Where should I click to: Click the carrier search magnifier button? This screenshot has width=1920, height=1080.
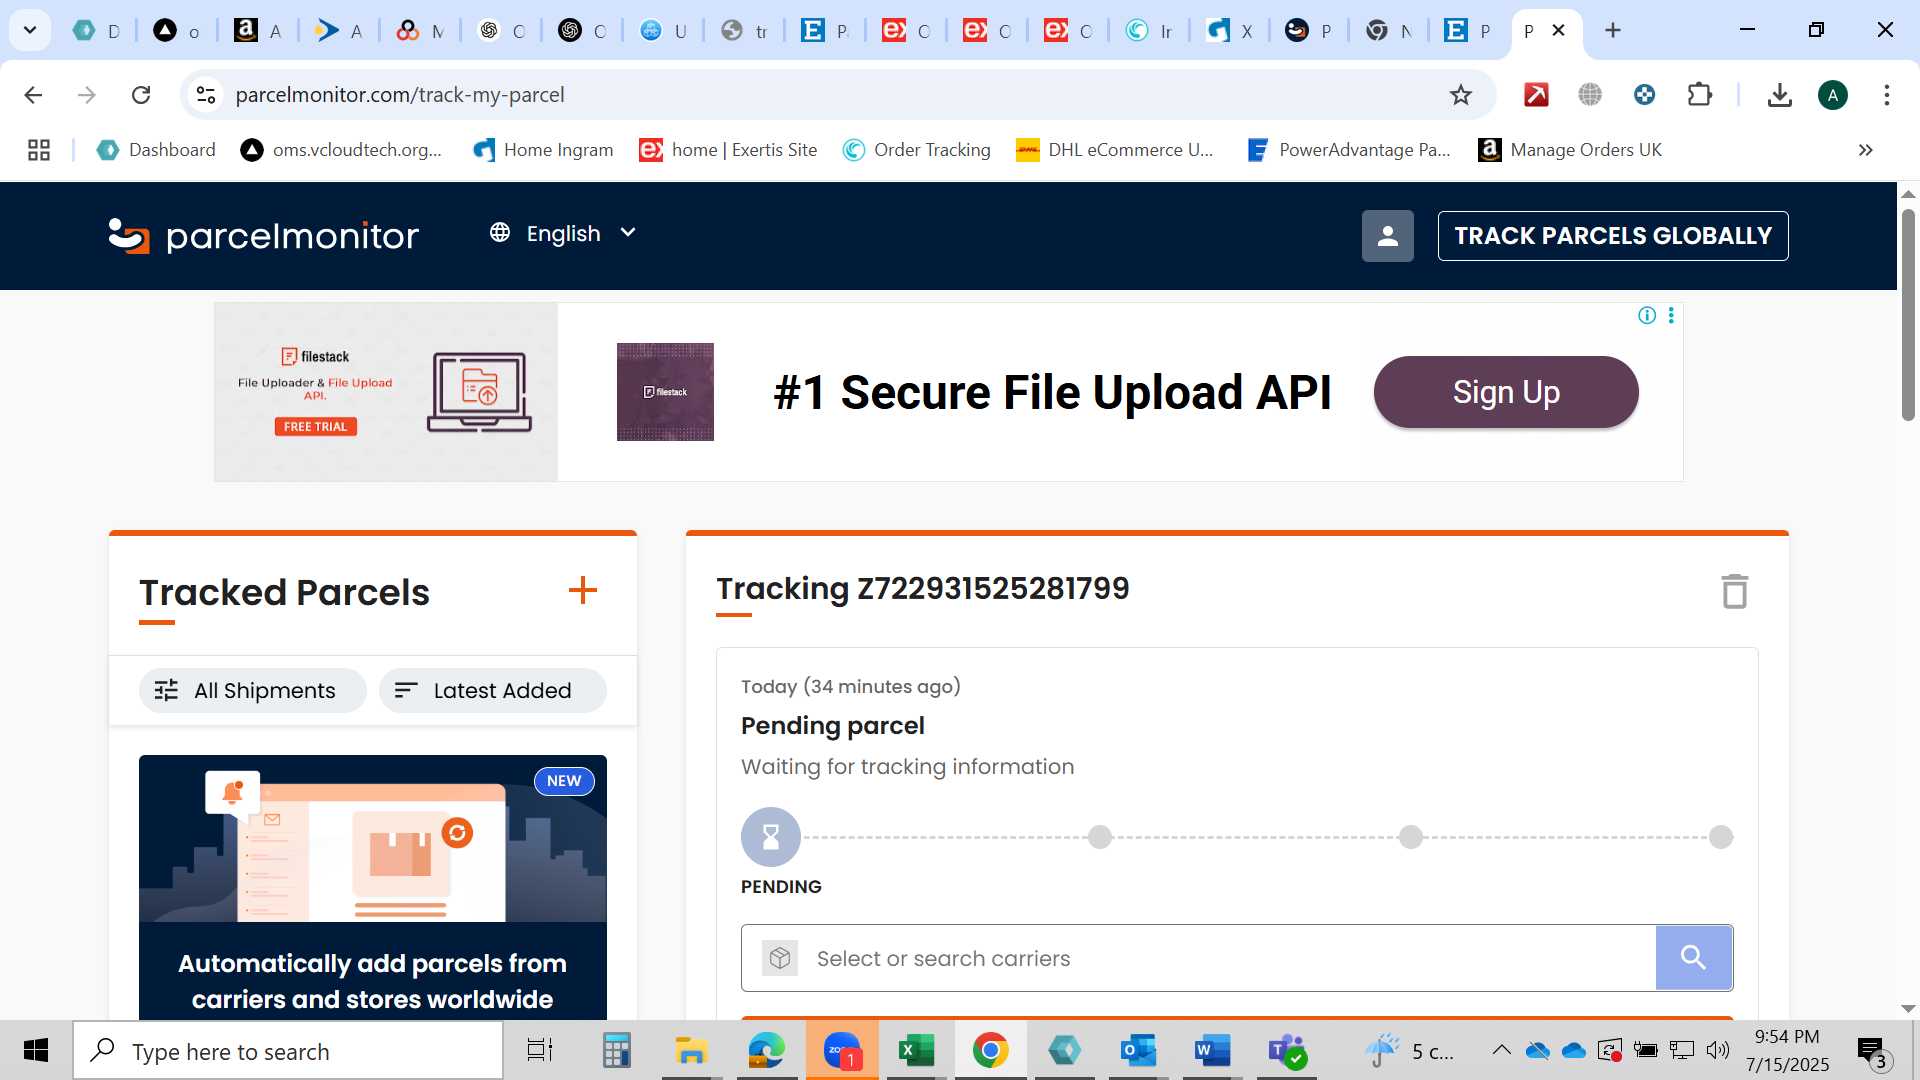point(1693,957)
